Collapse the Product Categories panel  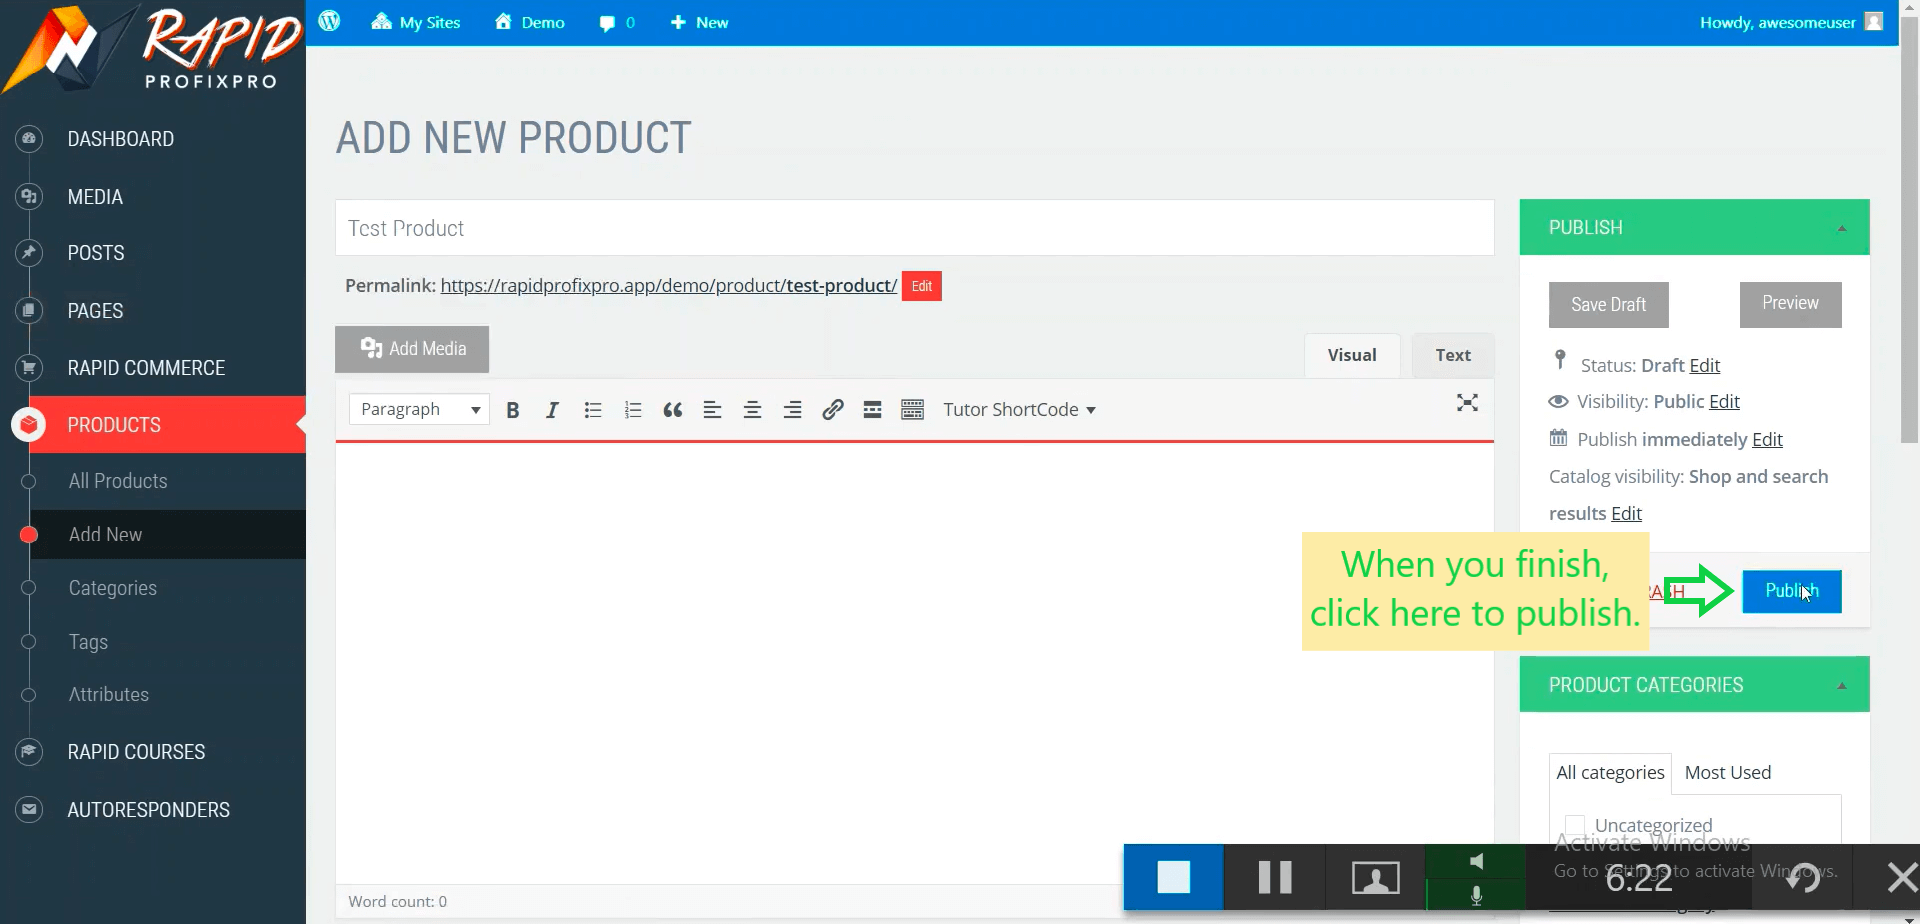pos(1841,685)
